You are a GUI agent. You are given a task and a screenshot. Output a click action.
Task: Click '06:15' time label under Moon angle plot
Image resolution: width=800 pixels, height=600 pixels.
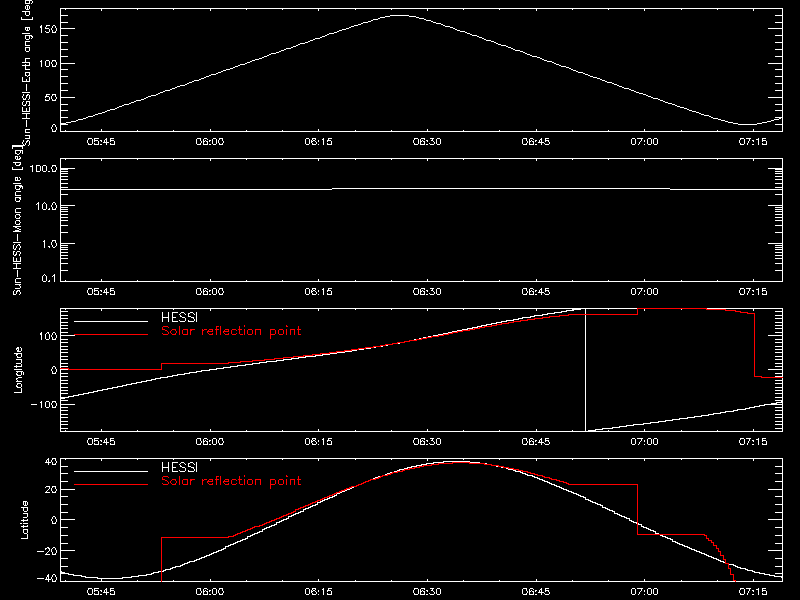click(318, 292)
